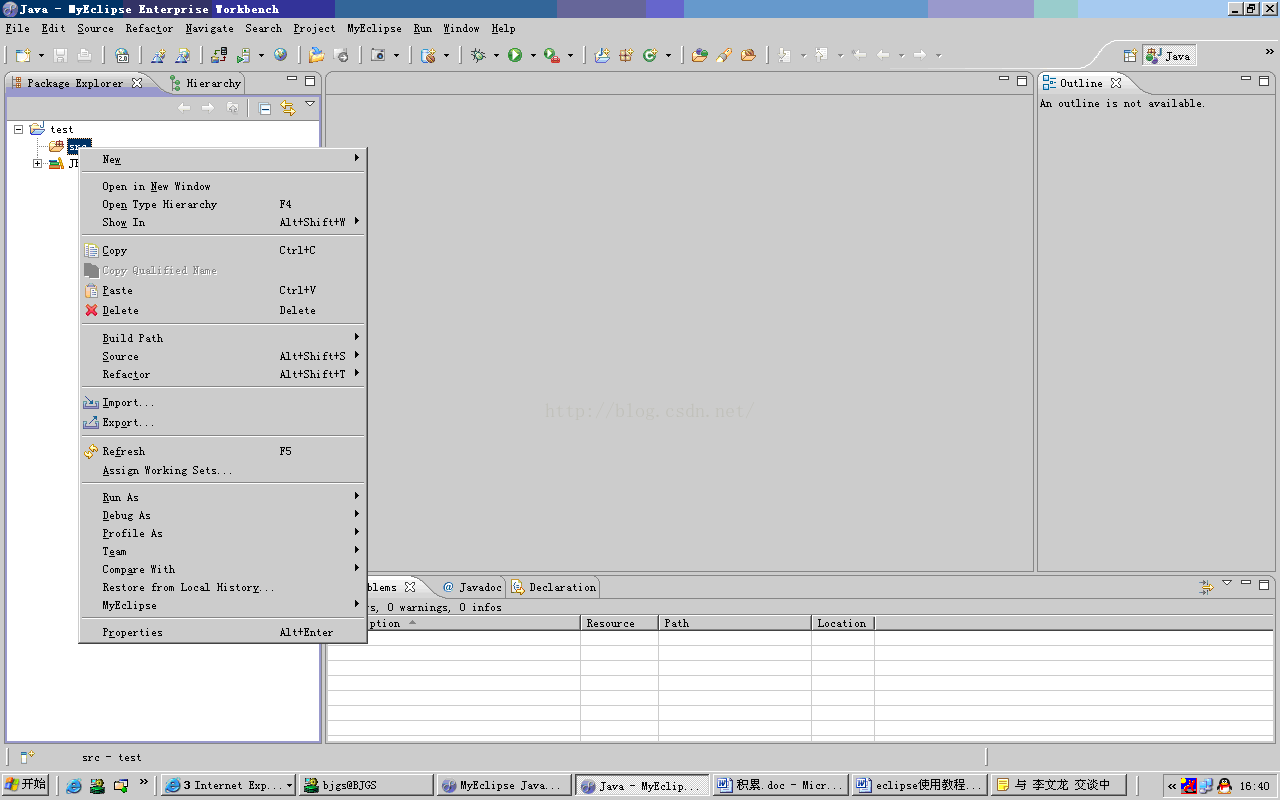
Task: Collapse the test project tree node
Action: [x=18, y=129]
